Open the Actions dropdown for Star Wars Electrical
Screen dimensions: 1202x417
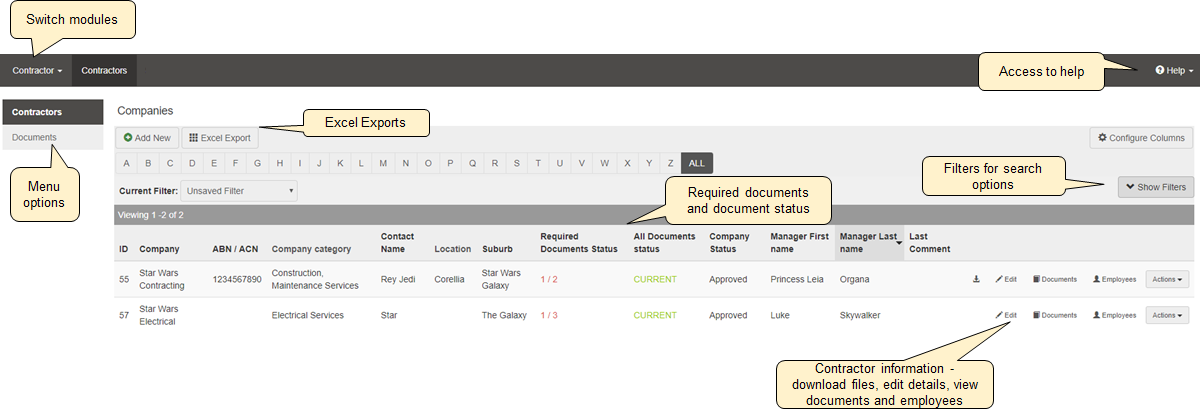1167,315
